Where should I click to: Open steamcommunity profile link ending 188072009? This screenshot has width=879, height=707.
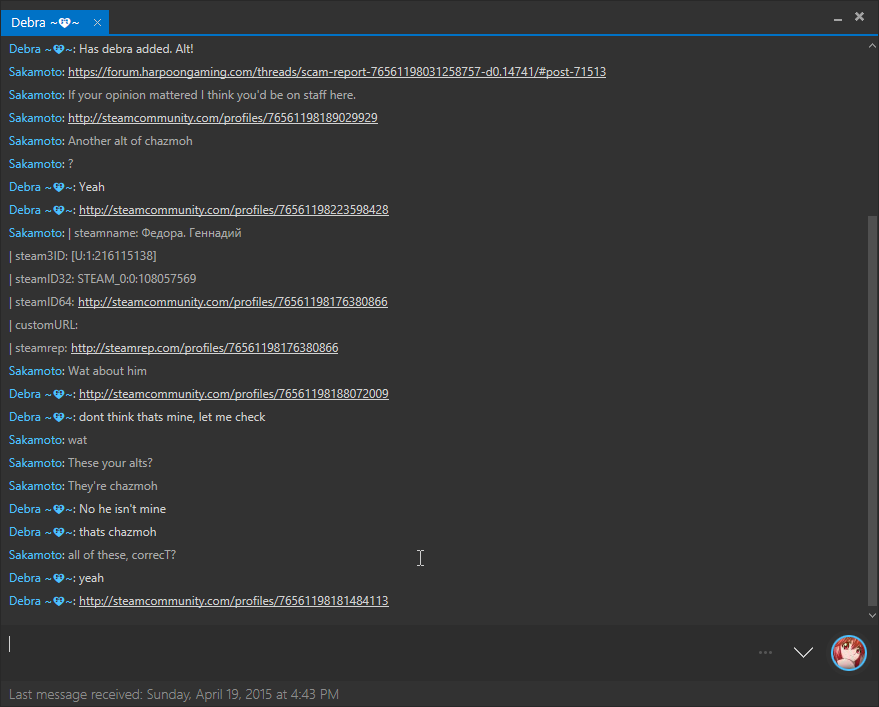point(233,394)
